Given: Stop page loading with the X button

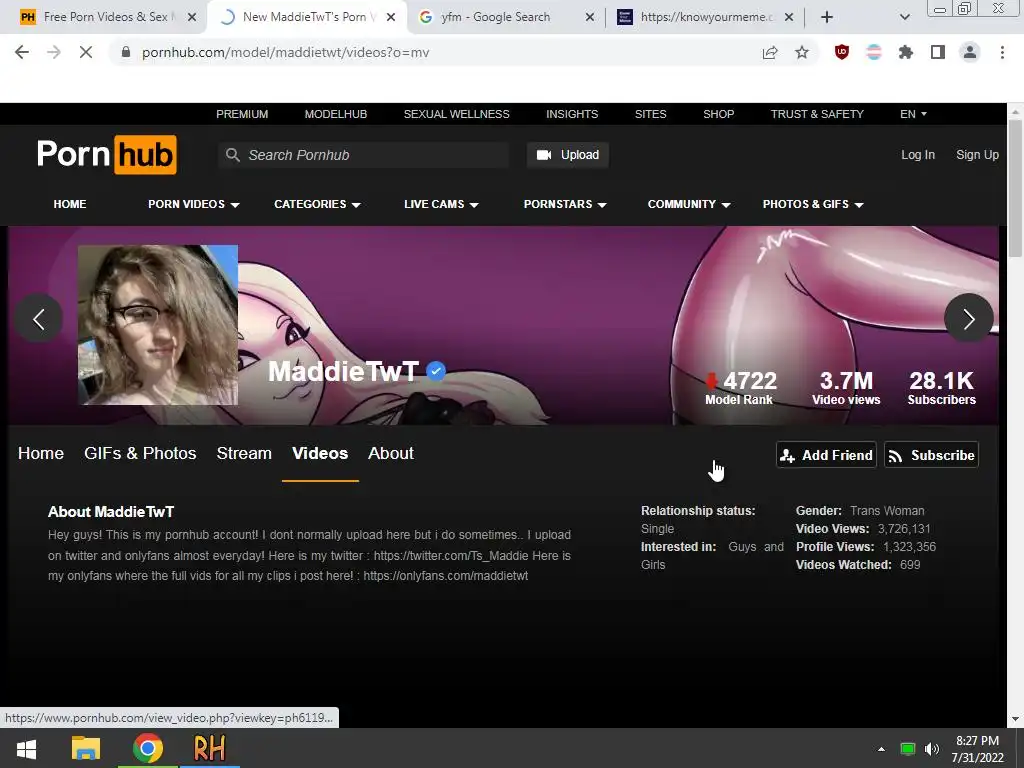Looking at the screenshot, I should click(x=86, y=52).
